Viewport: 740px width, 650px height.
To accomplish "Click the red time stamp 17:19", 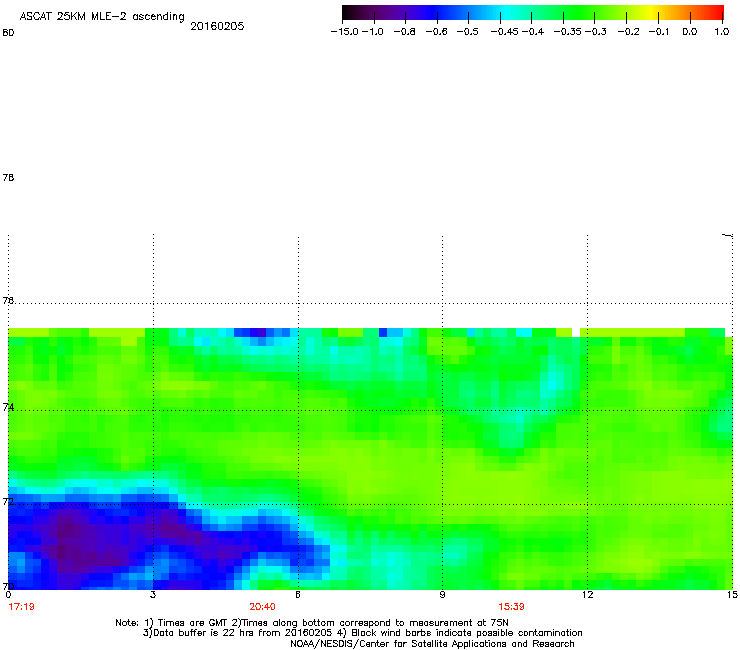I will pyautogui.click(x=21, y=607).
